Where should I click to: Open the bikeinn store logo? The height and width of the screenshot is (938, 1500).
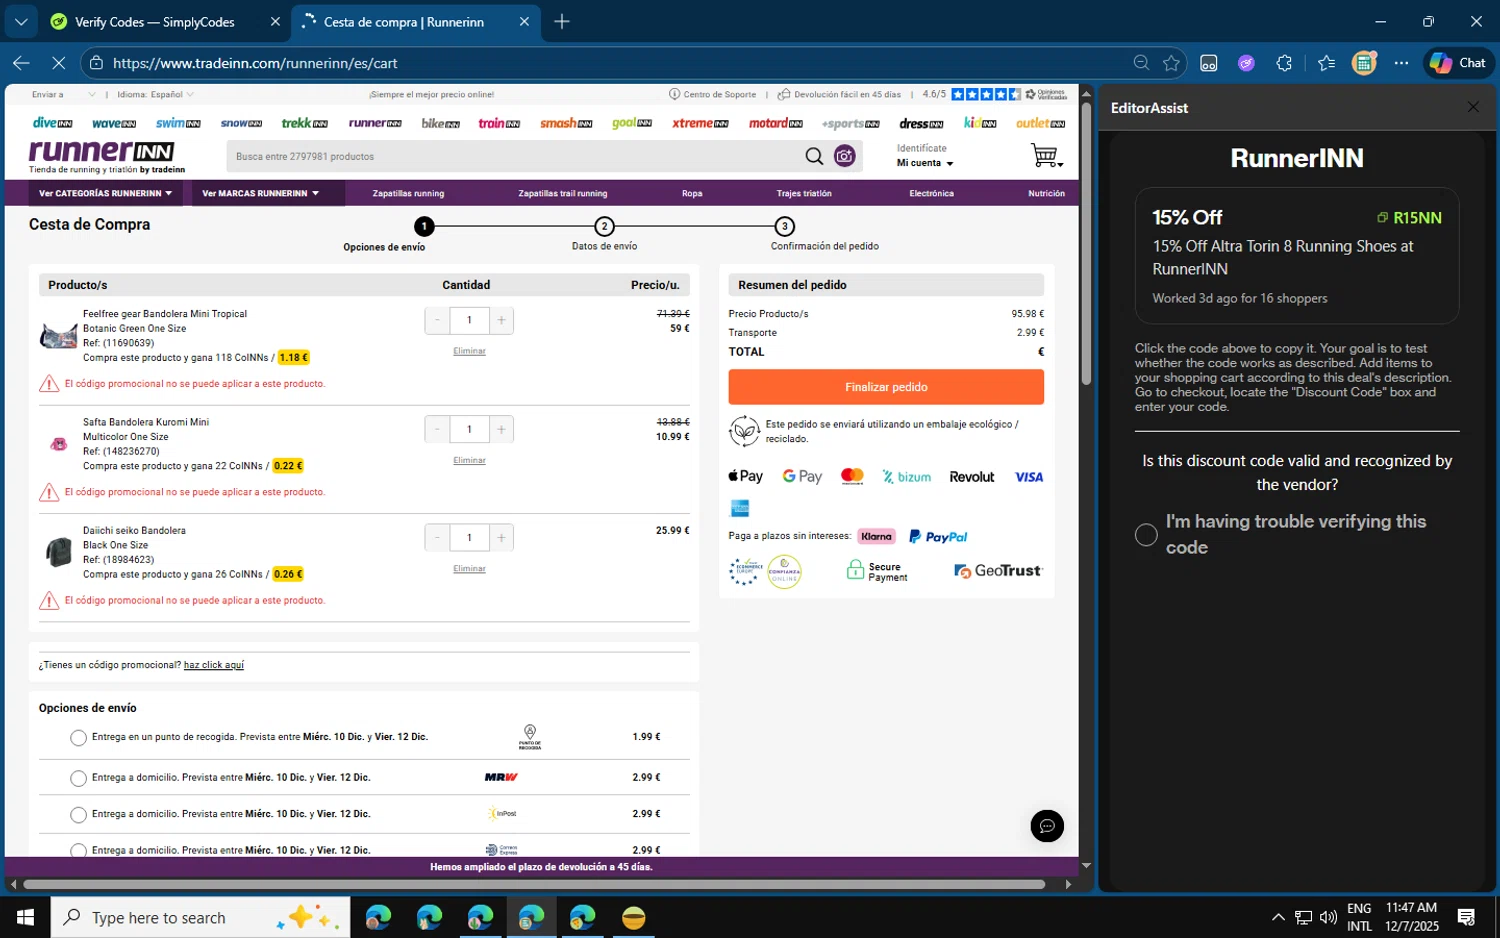click(440, 123)
